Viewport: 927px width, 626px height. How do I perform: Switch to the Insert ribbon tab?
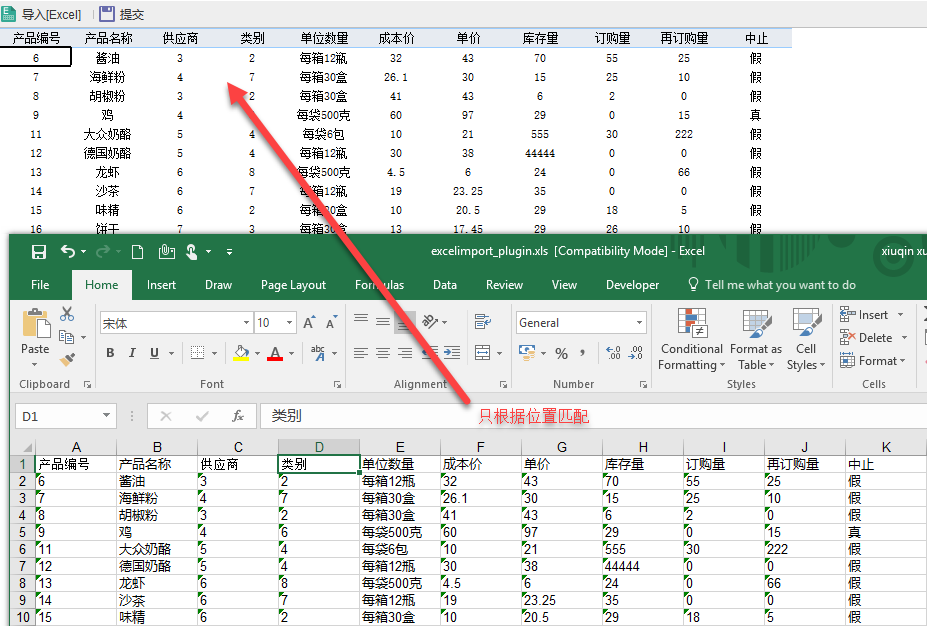pos(161,285)
